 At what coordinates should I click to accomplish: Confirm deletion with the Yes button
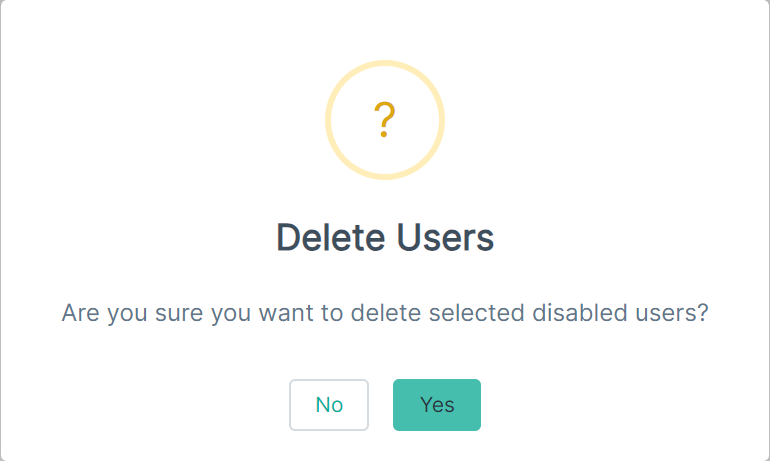(437, 405)
